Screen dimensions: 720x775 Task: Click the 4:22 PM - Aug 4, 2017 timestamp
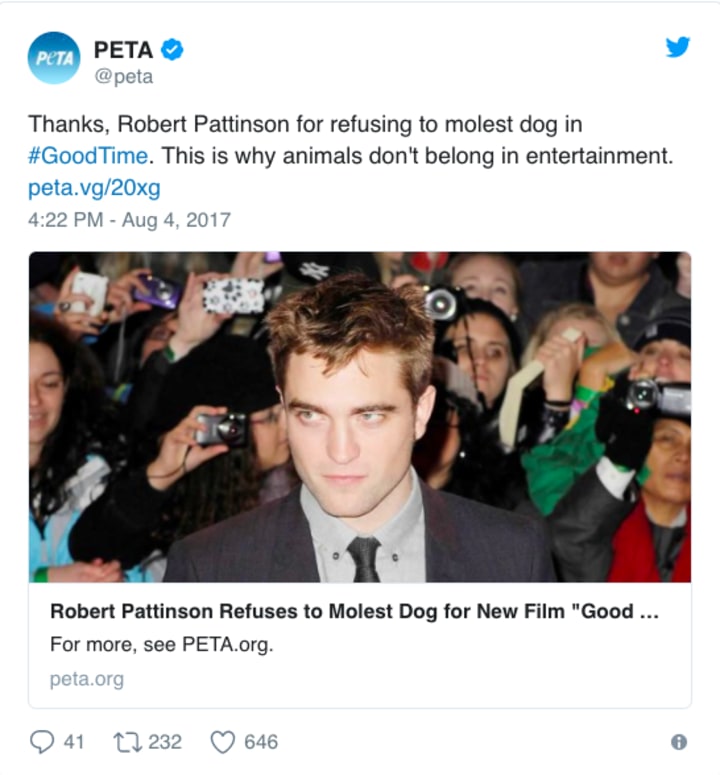coord(129,219)
